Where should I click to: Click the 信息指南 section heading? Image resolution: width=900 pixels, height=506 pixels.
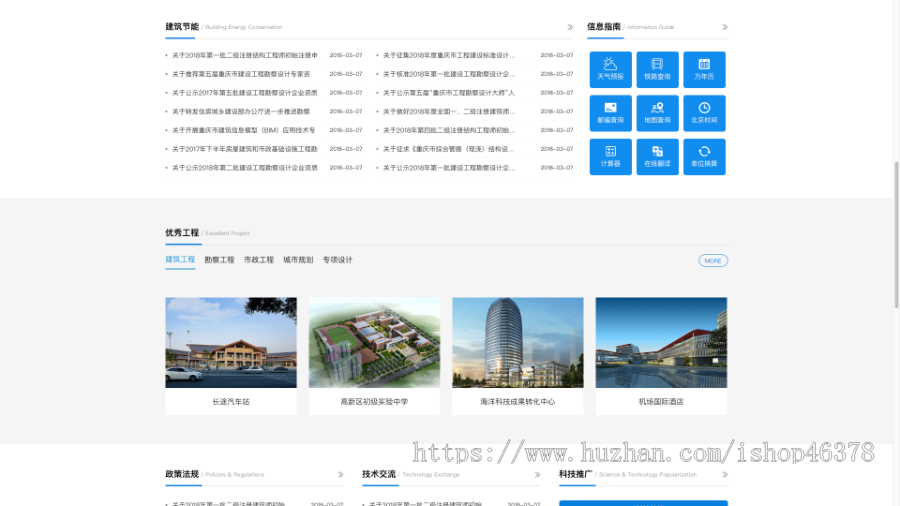(604, 26)
